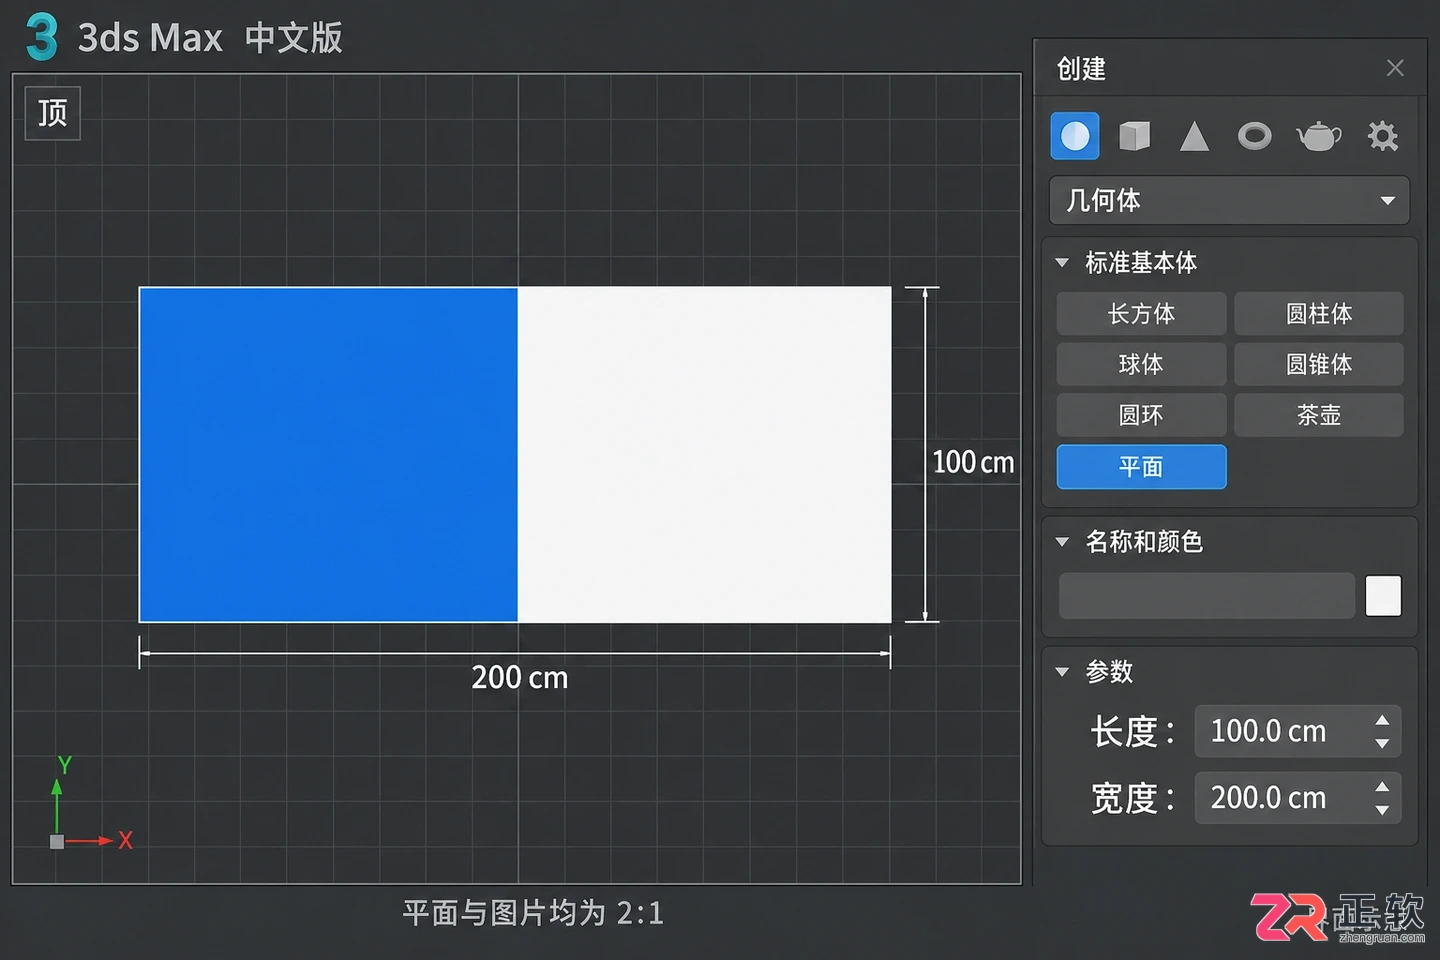Screen dimensions: 1440x960
Task: Click the 3ds Max logo icon
Action: [41, 37]
